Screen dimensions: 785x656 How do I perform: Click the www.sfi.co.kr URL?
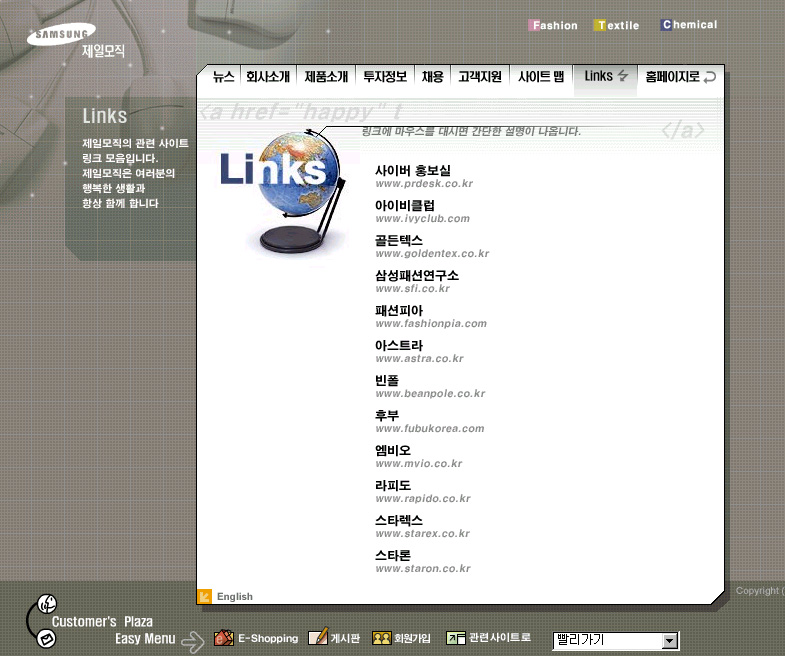click(413, 288)
